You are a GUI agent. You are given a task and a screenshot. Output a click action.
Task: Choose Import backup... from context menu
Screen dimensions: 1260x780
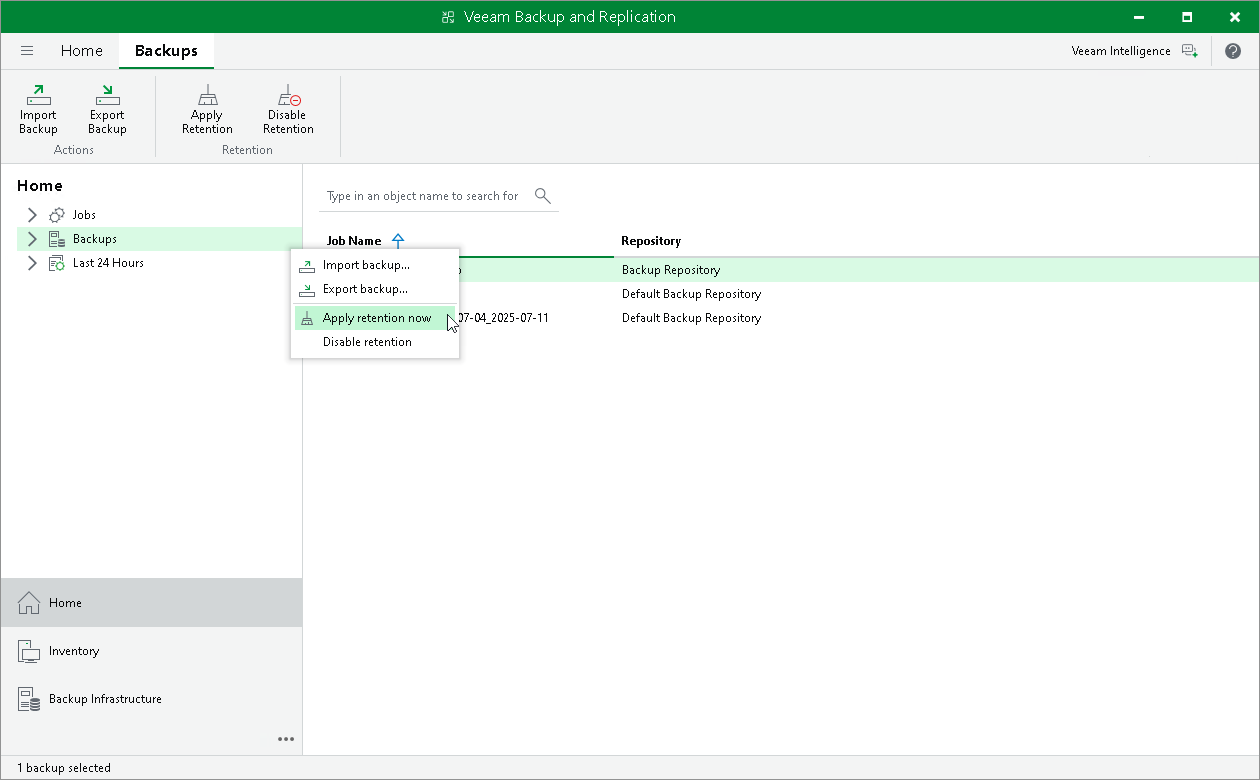click(x=375, y=266)
